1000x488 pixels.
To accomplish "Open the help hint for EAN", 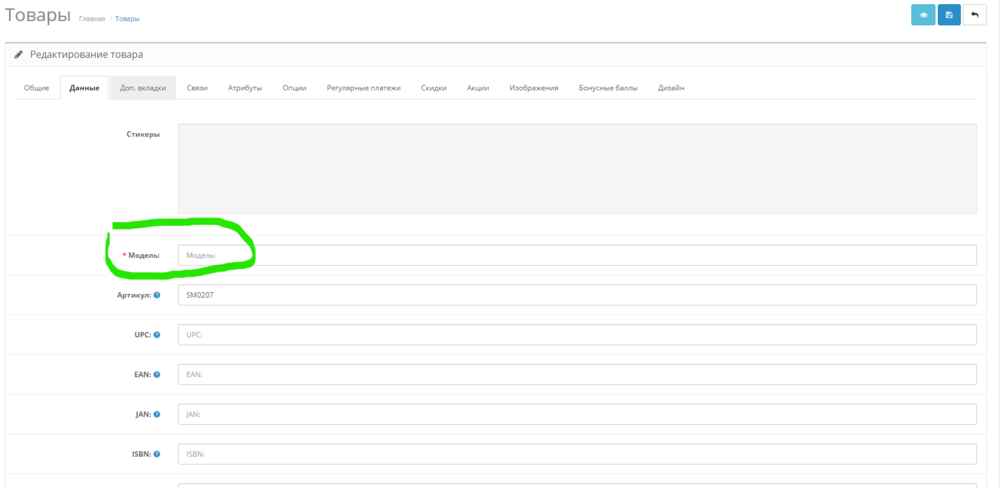I will tap(157, 374).
